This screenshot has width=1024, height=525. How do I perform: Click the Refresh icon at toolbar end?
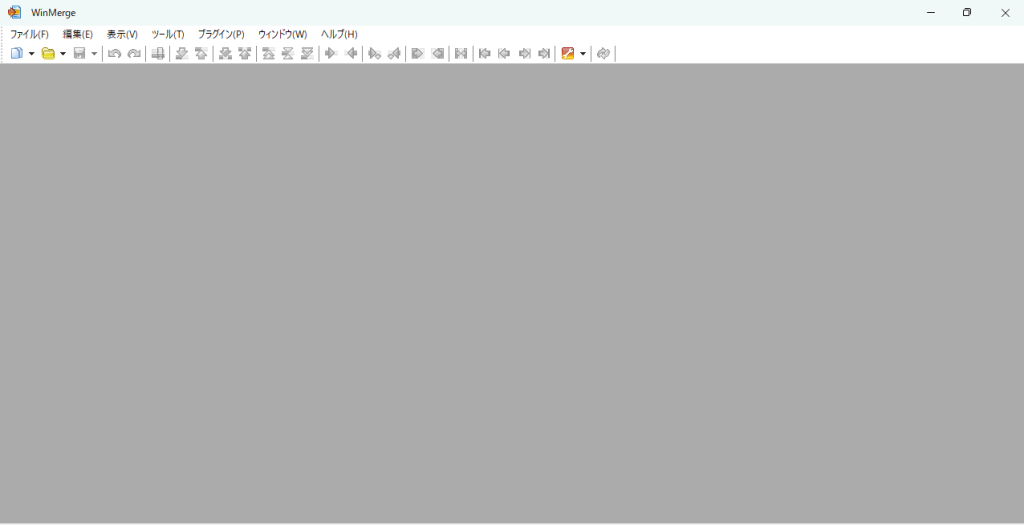[x=603, y=53]
